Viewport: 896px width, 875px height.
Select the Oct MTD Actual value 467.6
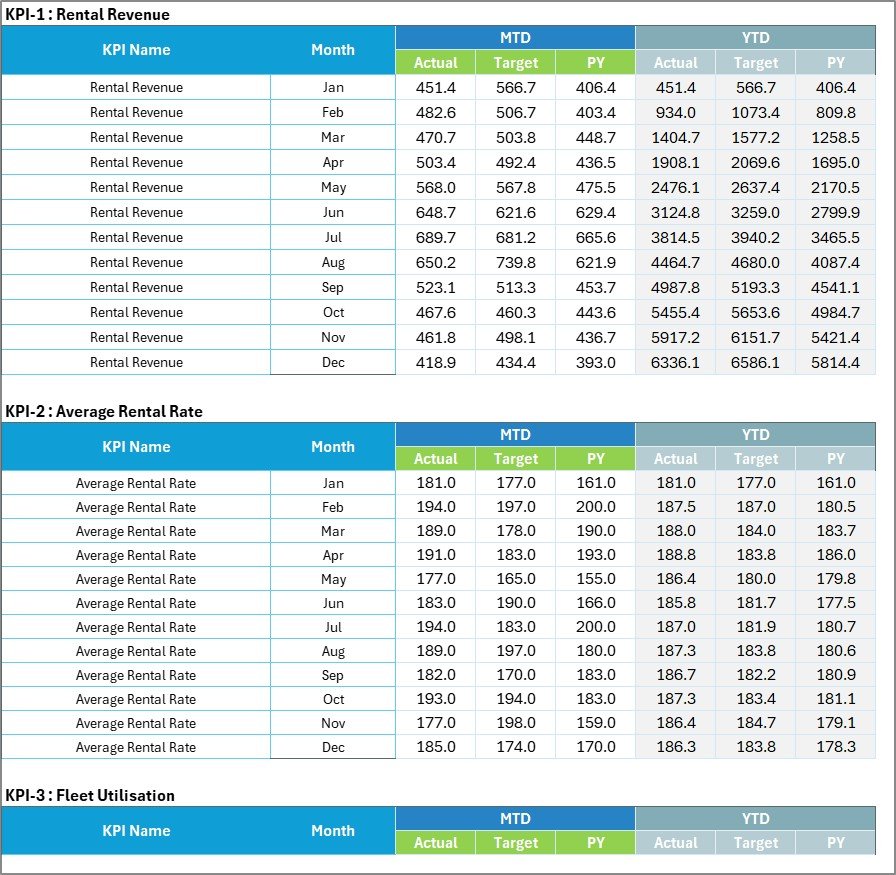click(x=435, y=313)
